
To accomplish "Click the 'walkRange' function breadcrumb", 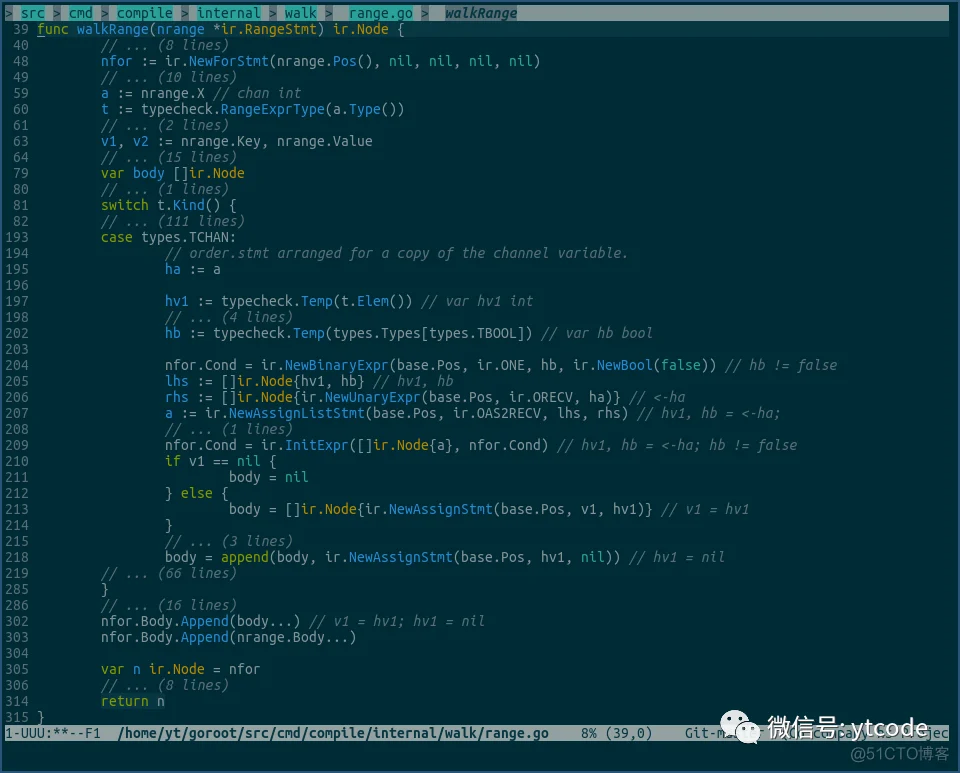I will pos(481,13).
